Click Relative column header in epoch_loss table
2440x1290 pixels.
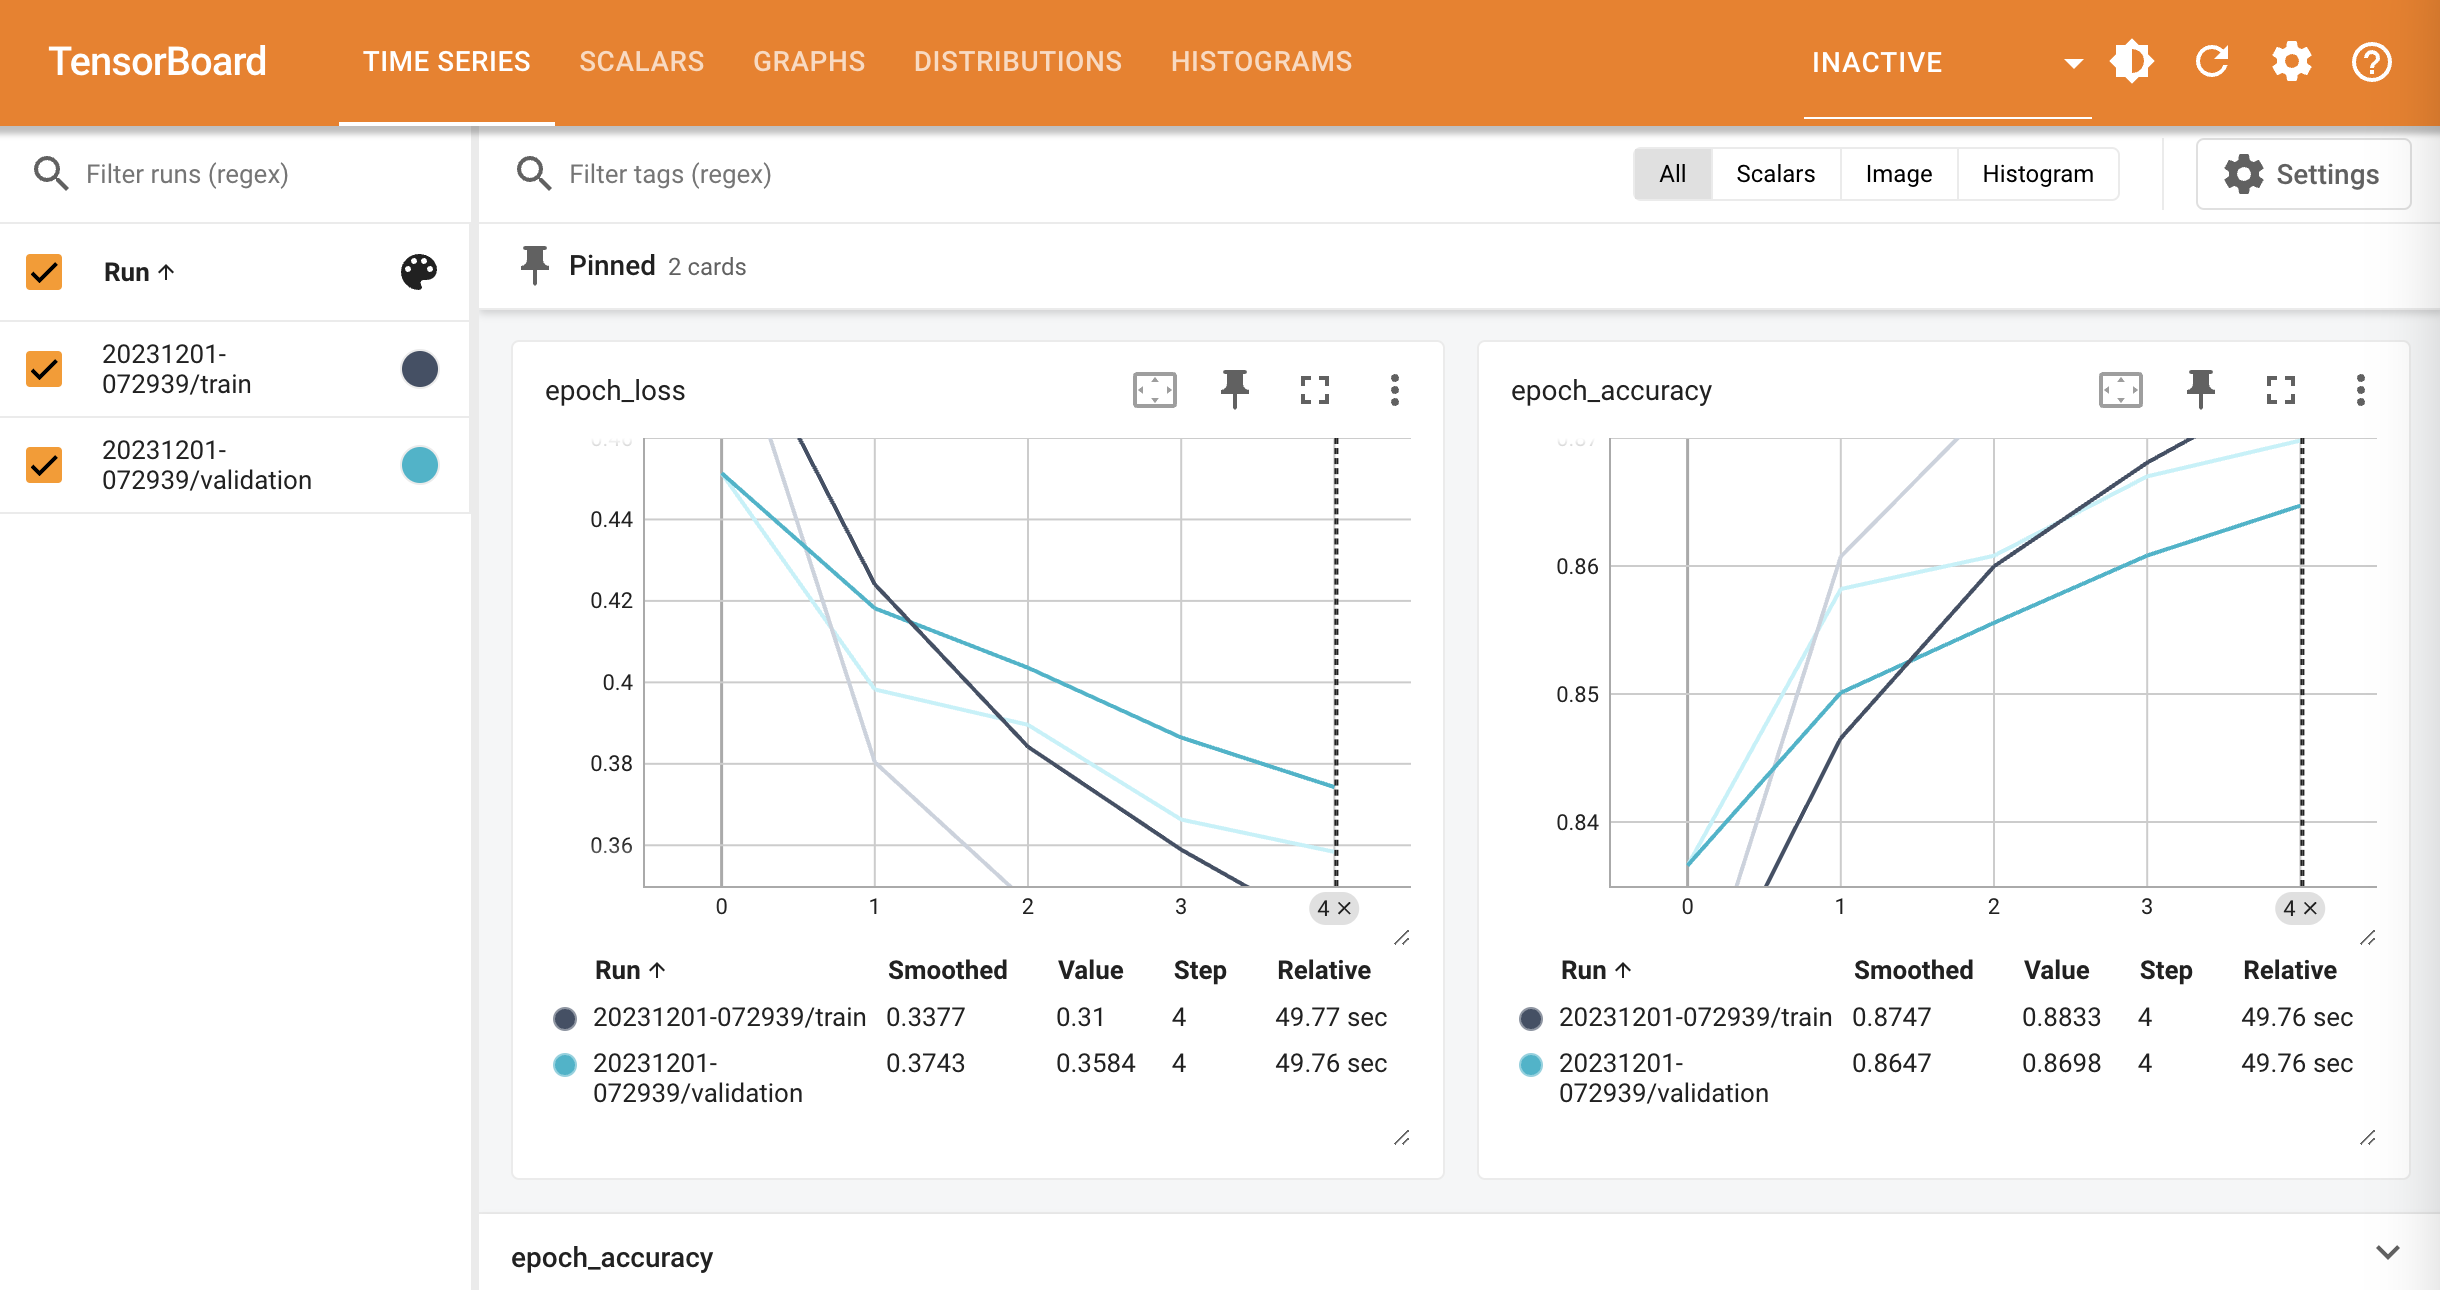[1324, 970]
